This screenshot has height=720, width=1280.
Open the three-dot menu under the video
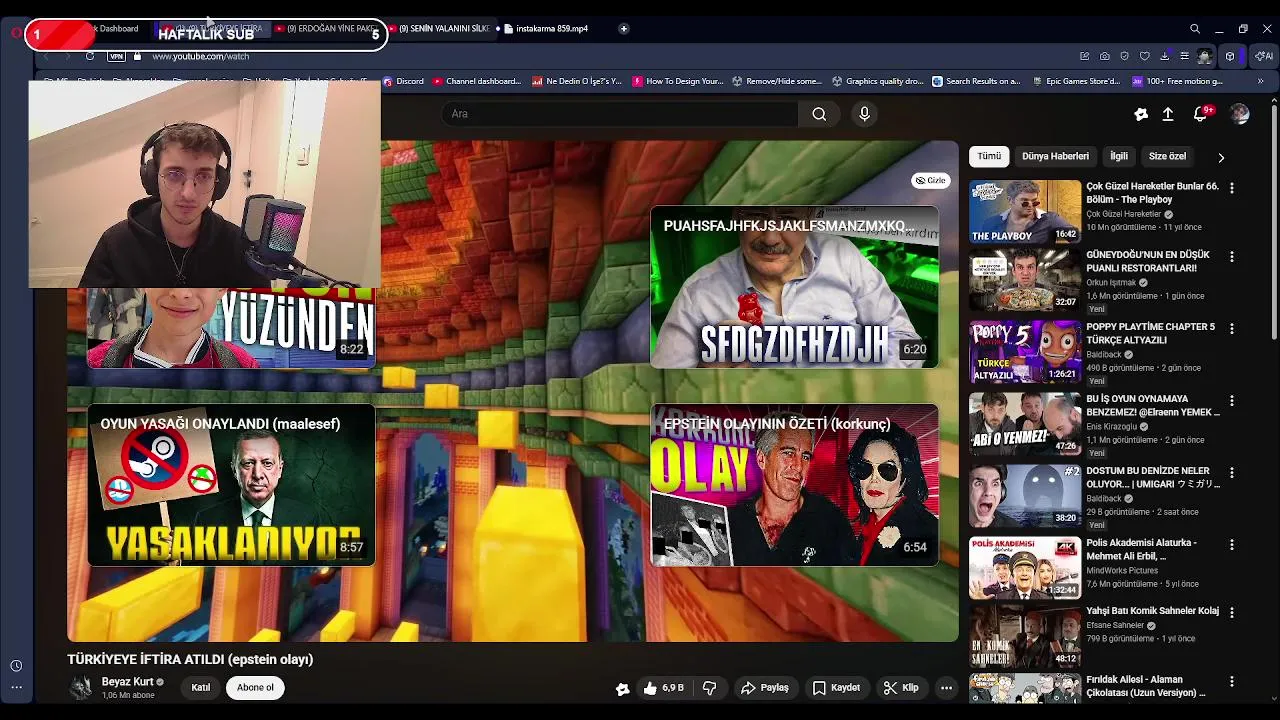pyautogui.click(x=946, y=688)
